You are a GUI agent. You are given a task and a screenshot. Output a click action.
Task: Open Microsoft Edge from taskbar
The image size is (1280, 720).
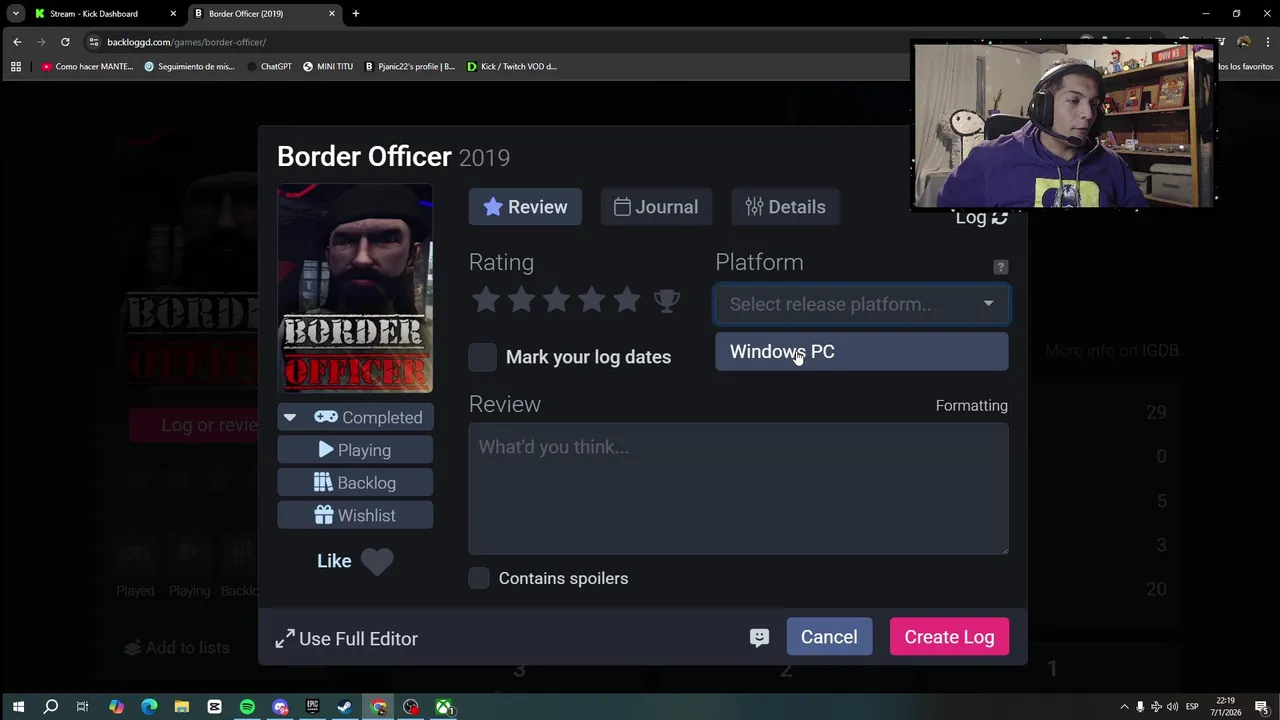pos(149,707)
